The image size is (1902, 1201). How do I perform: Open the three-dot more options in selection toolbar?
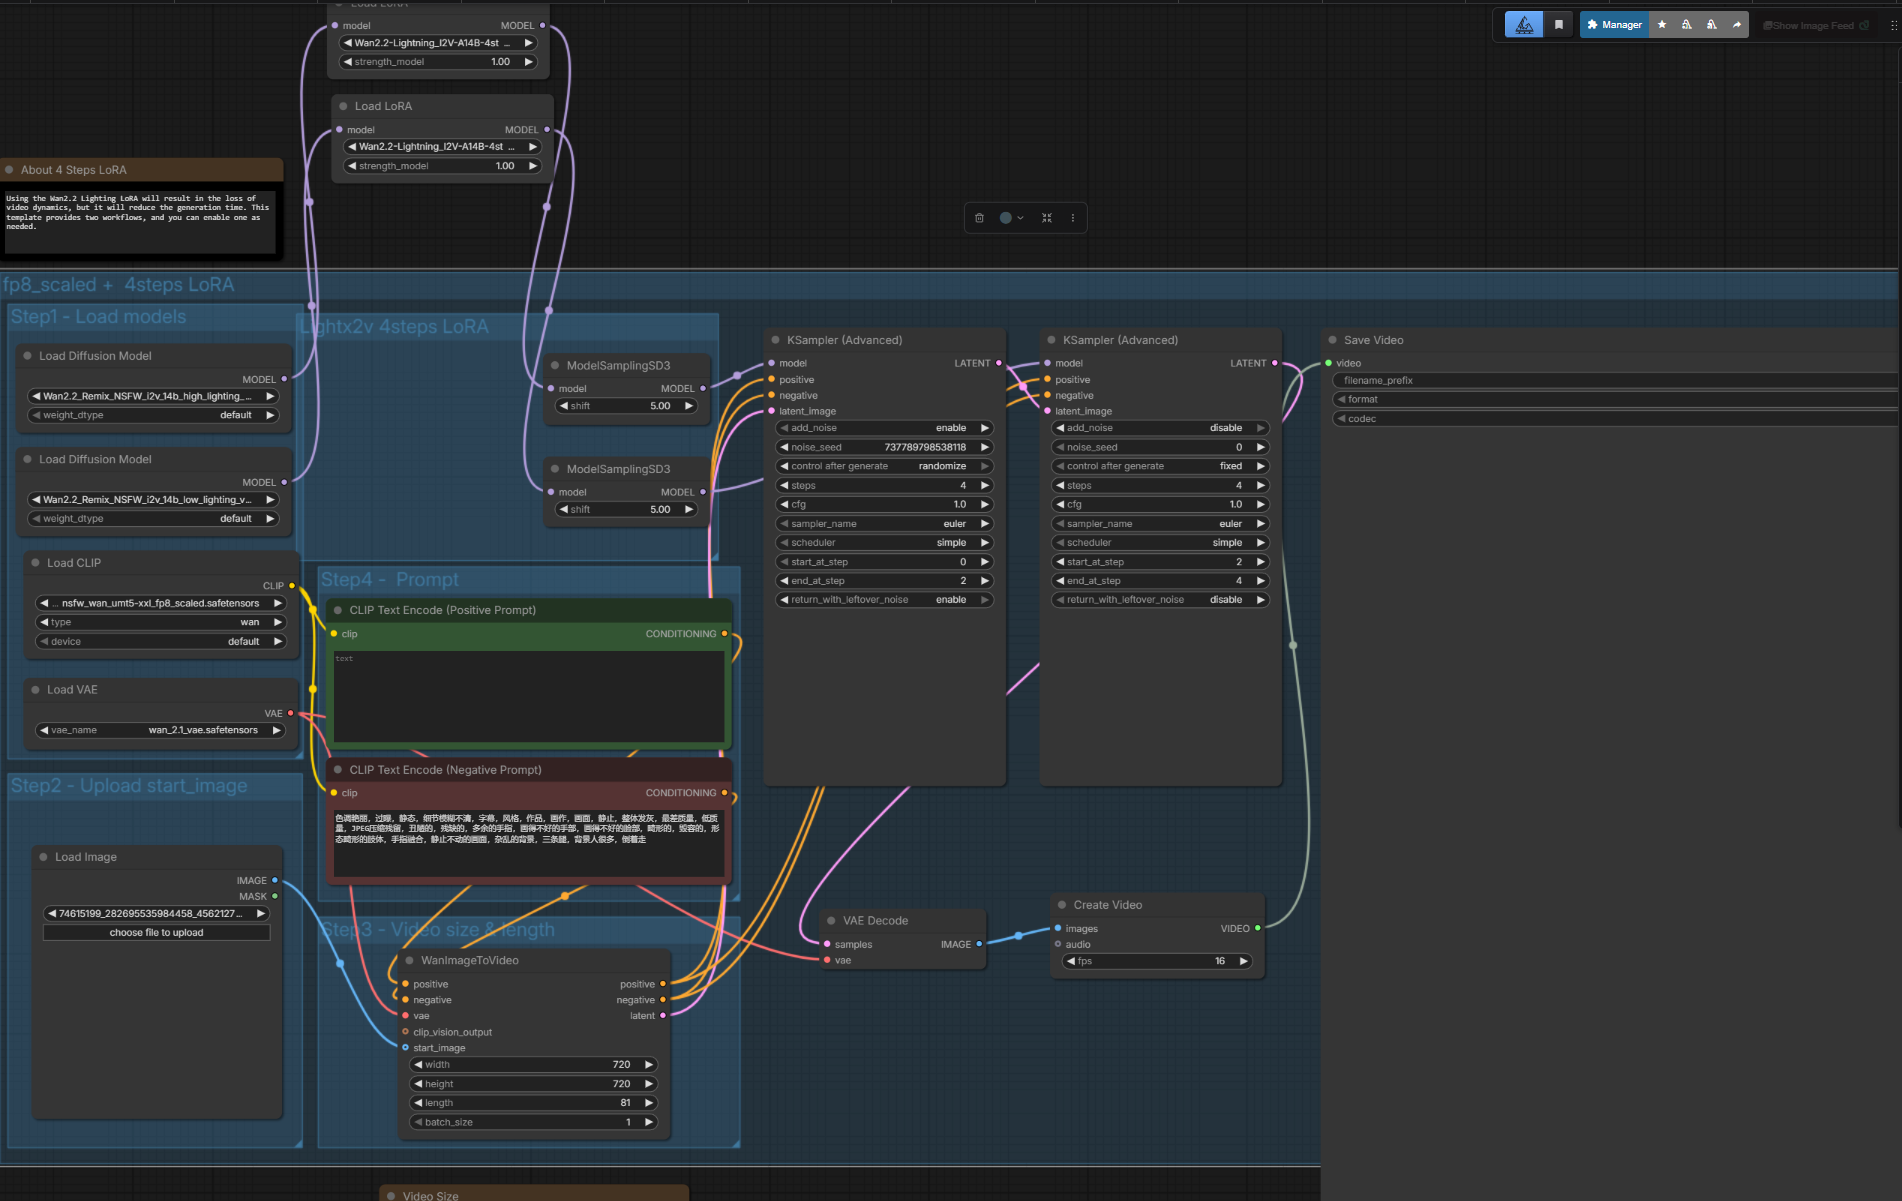click(1073, 218)
